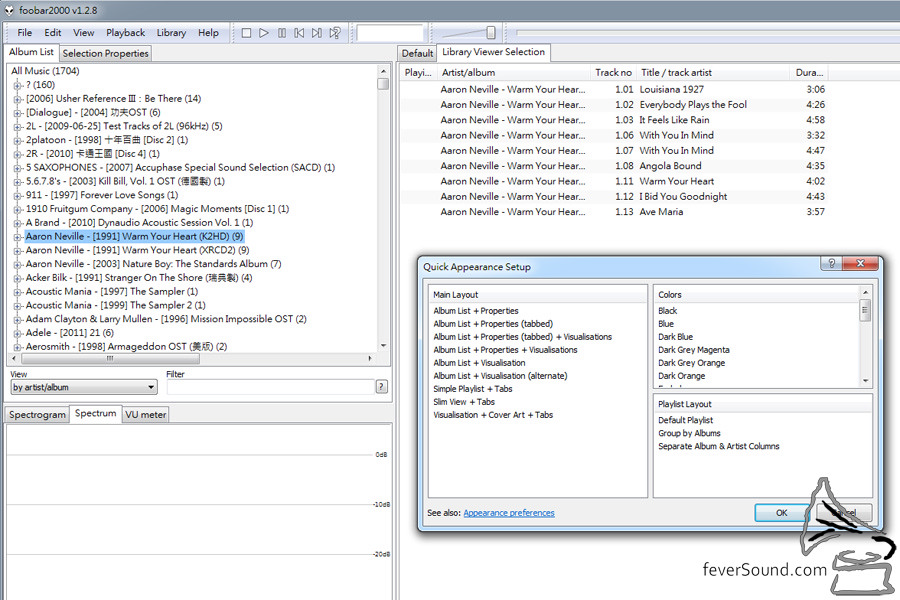Open the Library menu
This screenshot has height=600, width=900.
tap(172, 33)
